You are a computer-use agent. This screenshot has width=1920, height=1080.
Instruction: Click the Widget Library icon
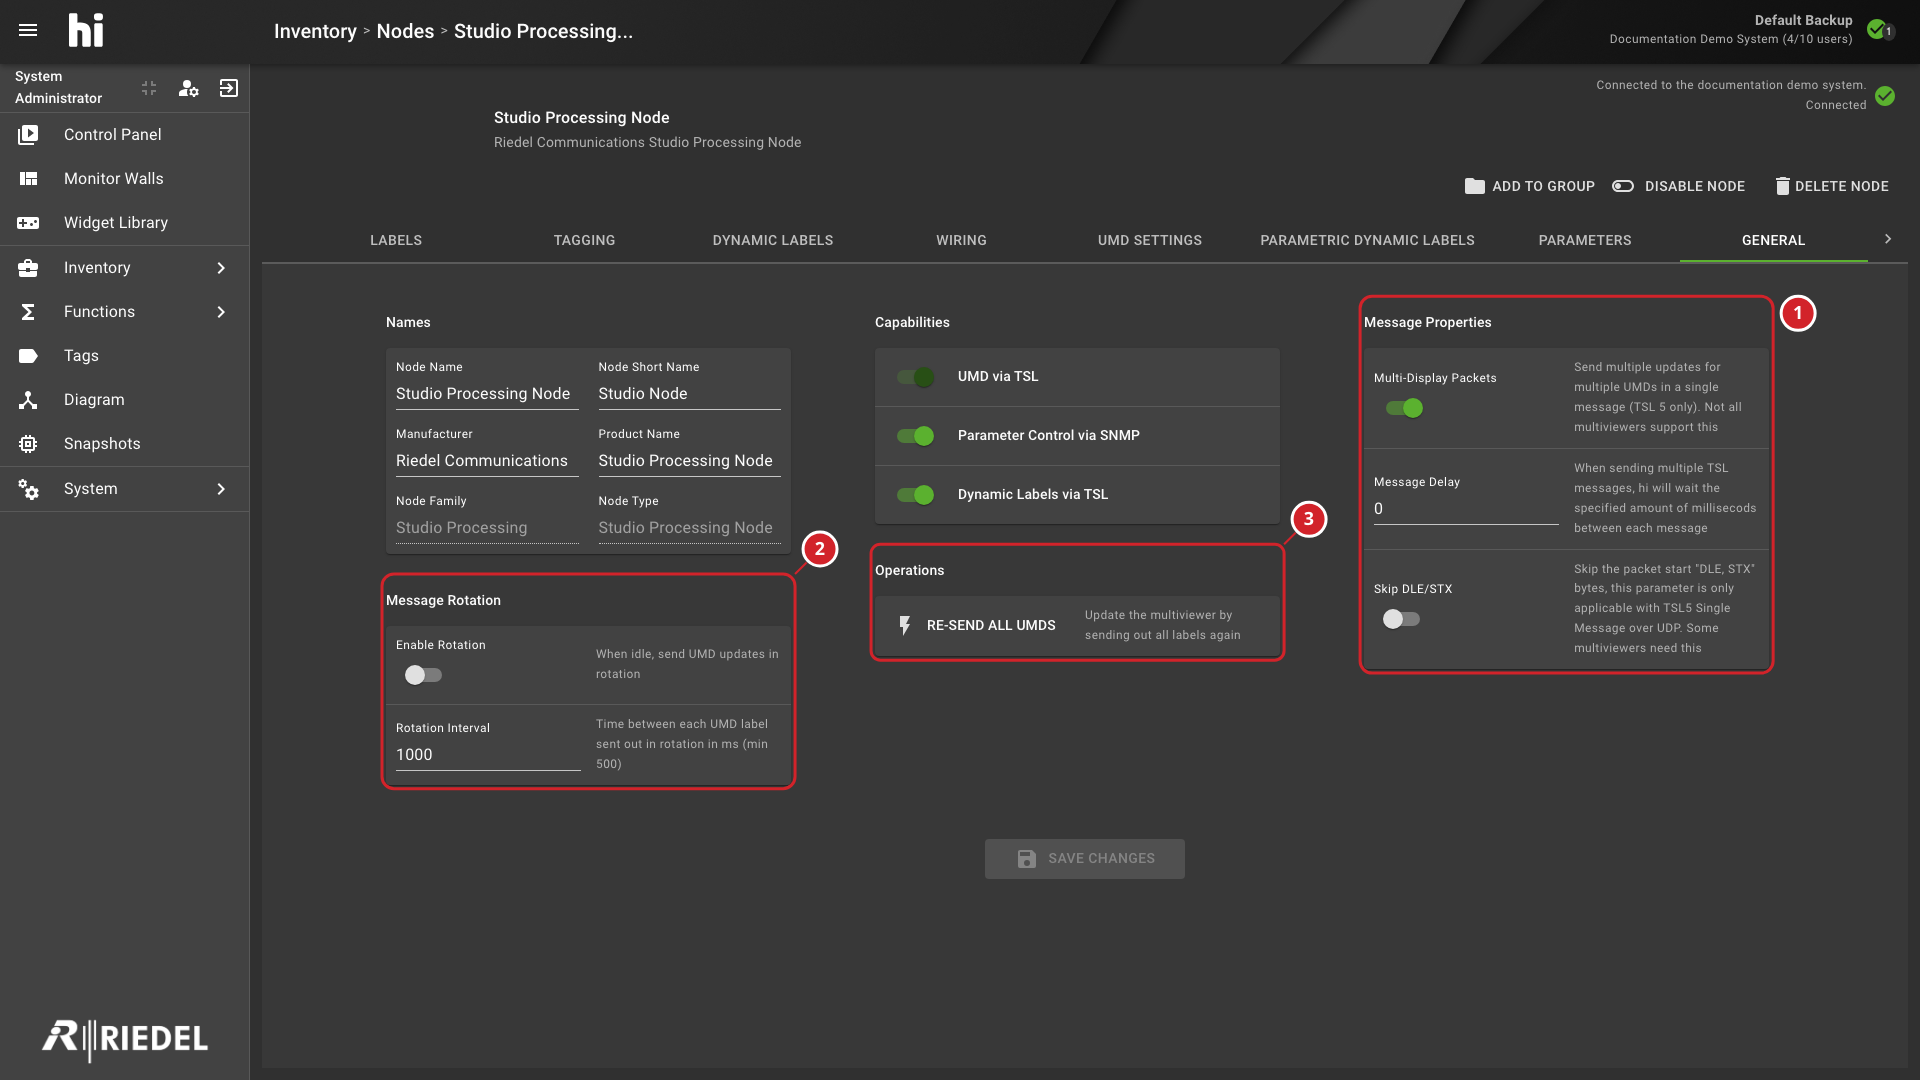(x=28, y=222)
